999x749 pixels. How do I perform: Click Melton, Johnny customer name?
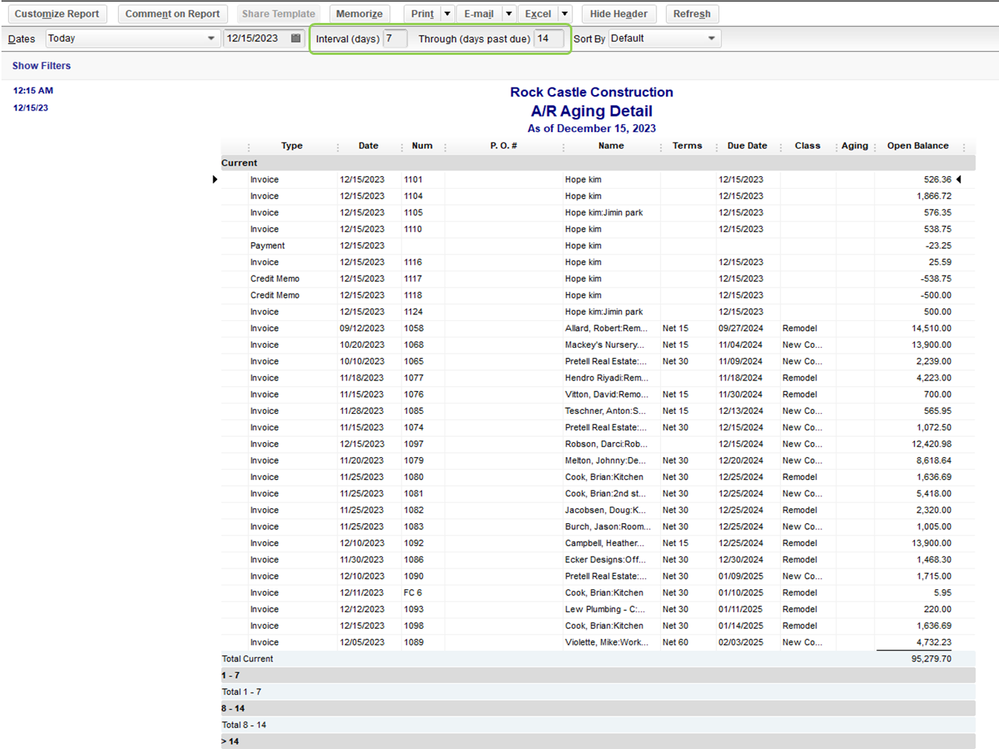click(605, 461)
